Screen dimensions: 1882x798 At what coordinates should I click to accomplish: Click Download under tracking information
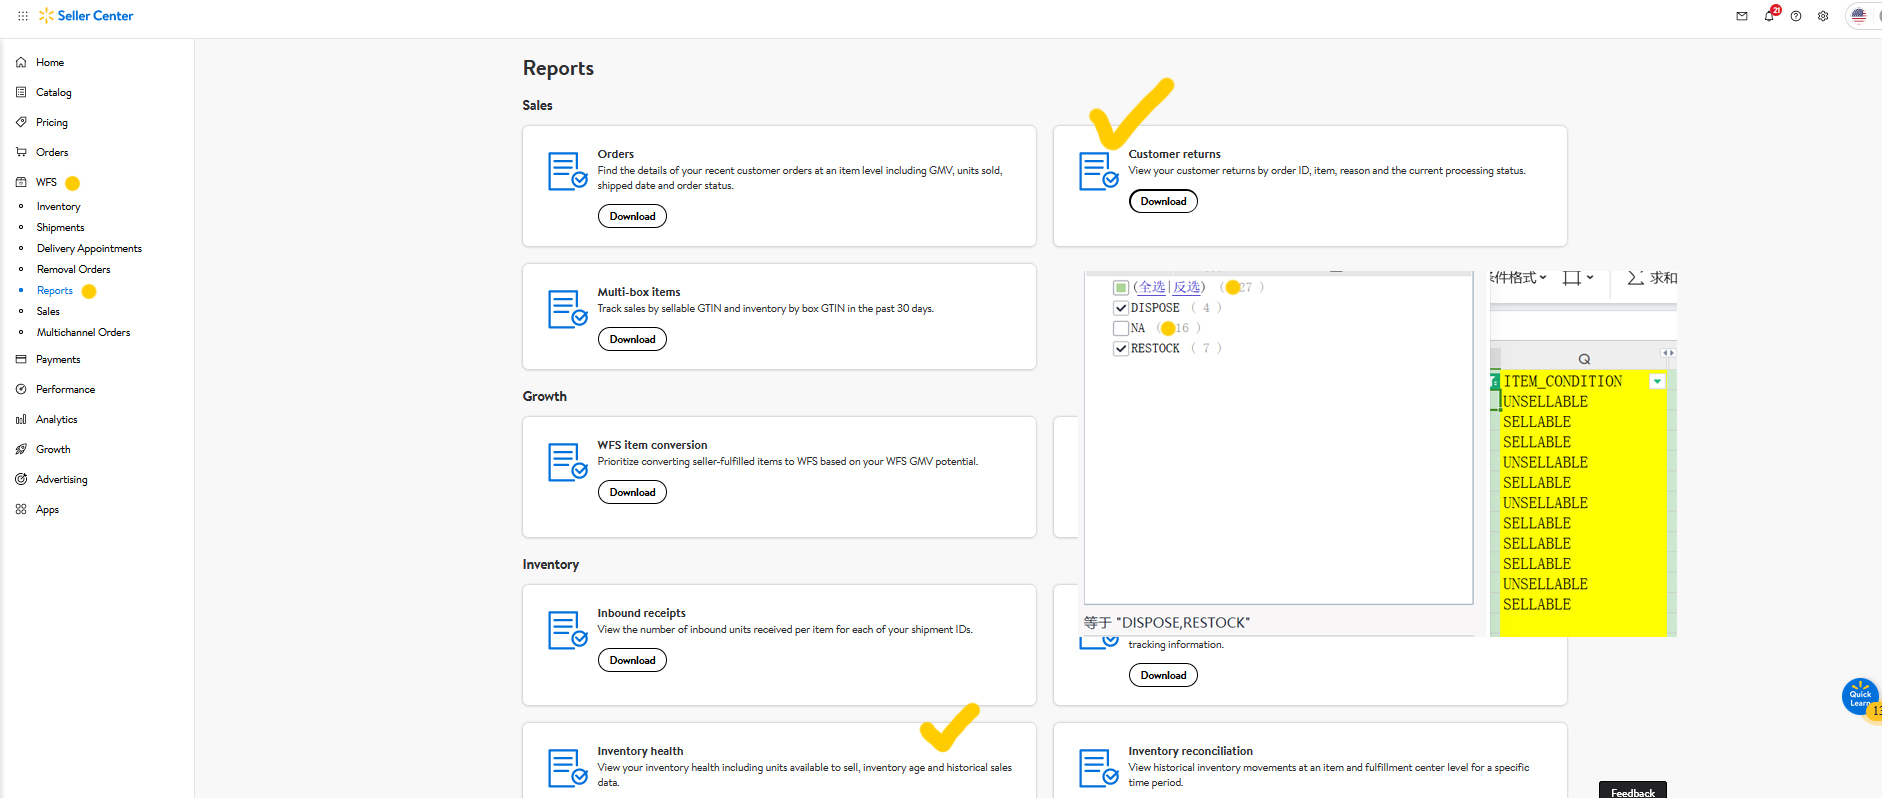[1163, 675]
